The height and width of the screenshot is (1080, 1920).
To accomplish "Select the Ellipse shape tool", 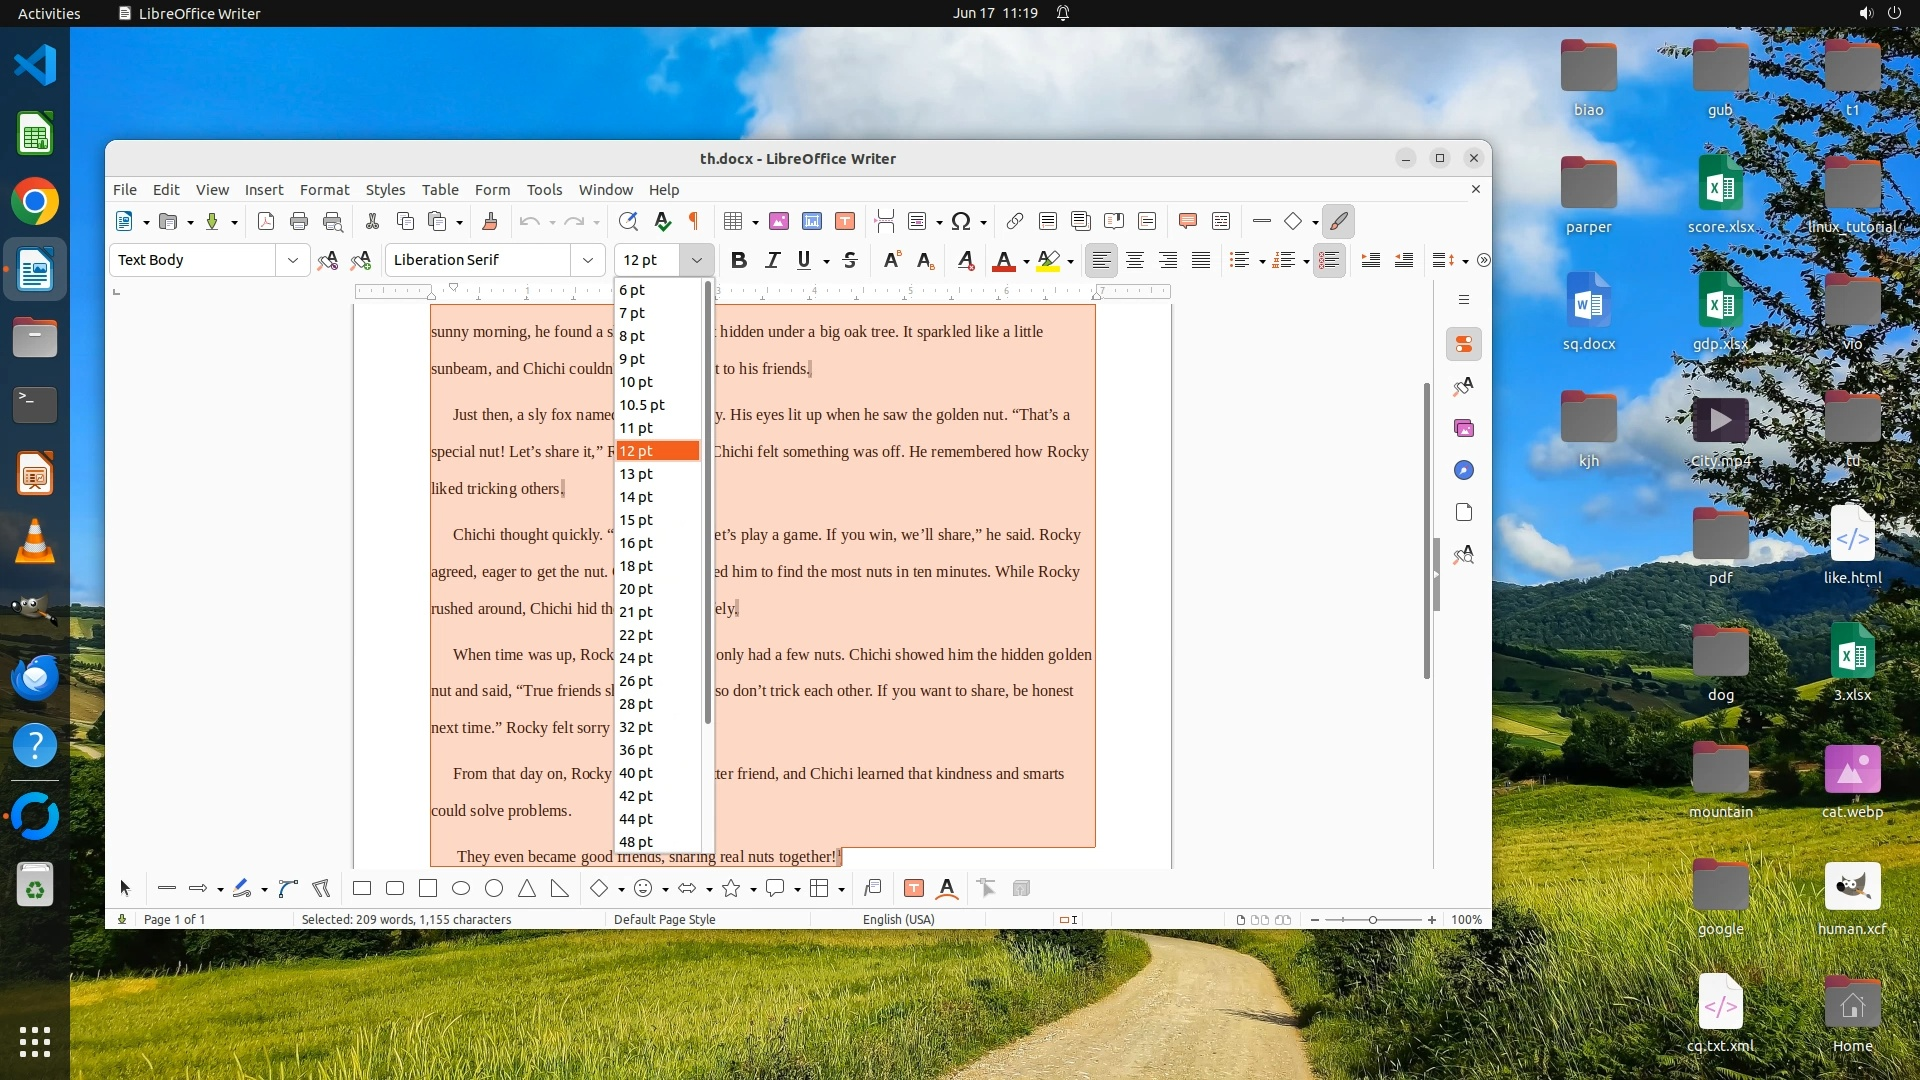I will (461, 888).
